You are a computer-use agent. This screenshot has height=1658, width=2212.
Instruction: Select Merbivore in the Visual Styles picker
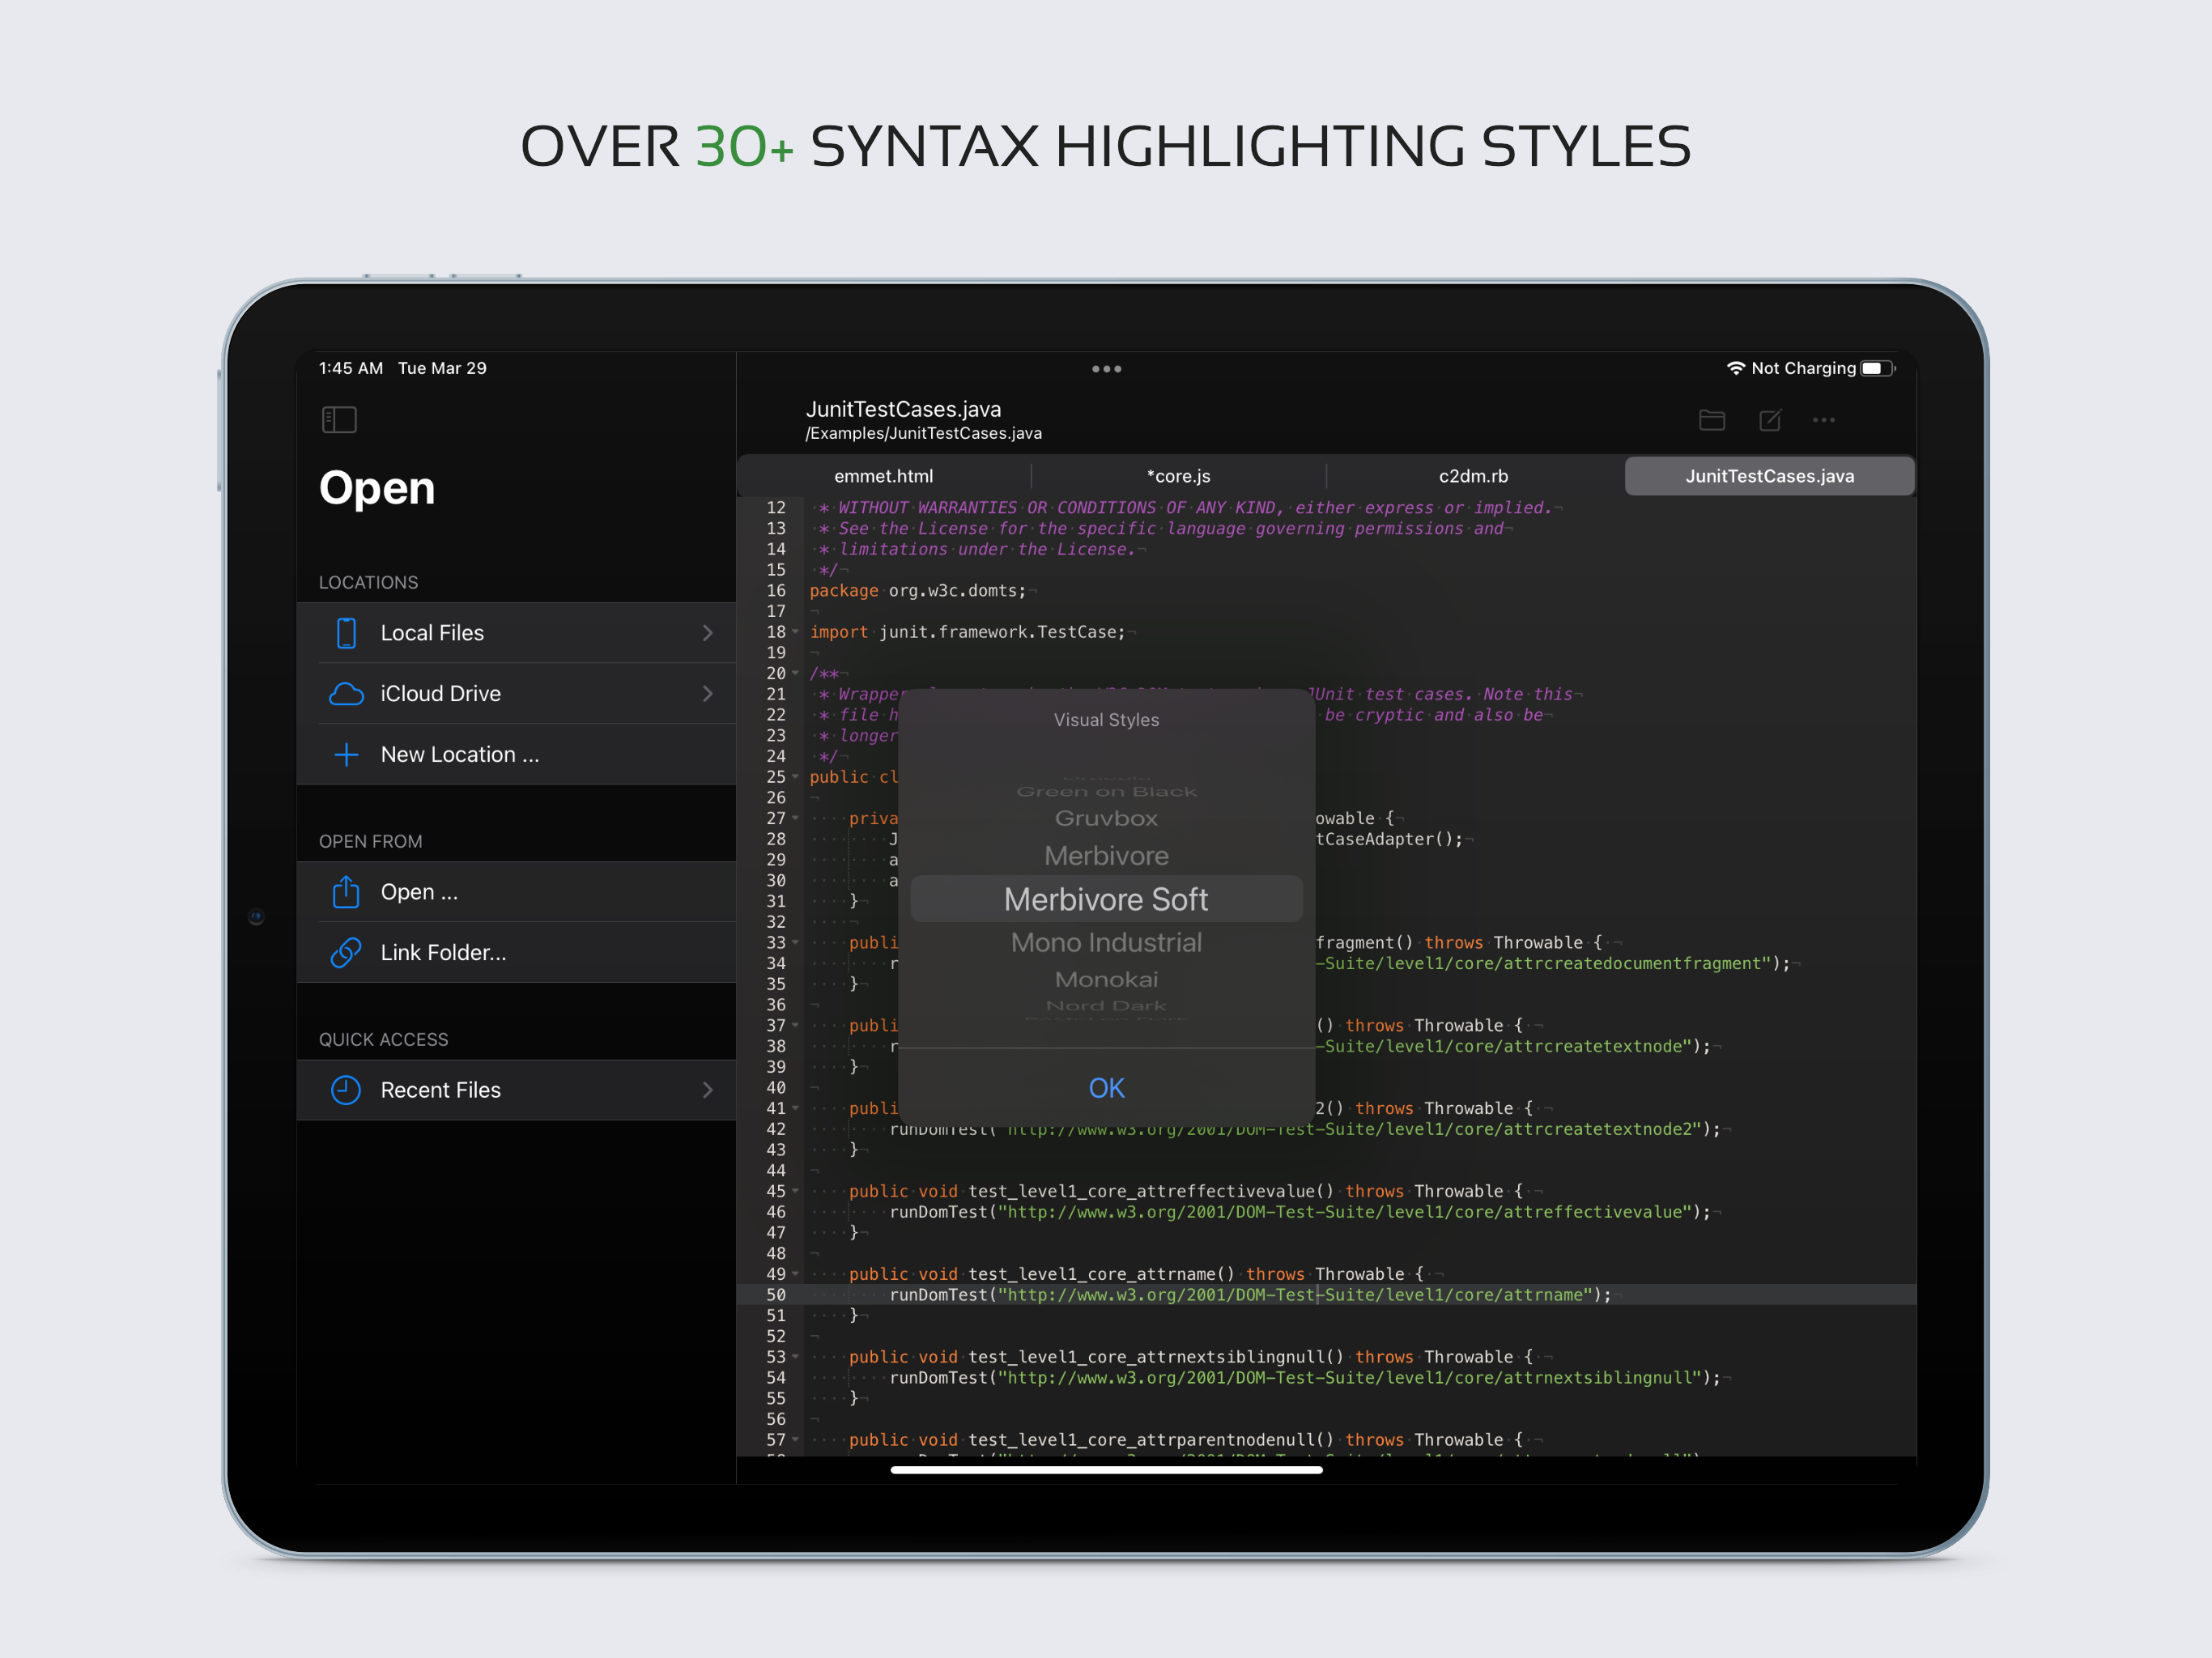(x=1106, y=856)
